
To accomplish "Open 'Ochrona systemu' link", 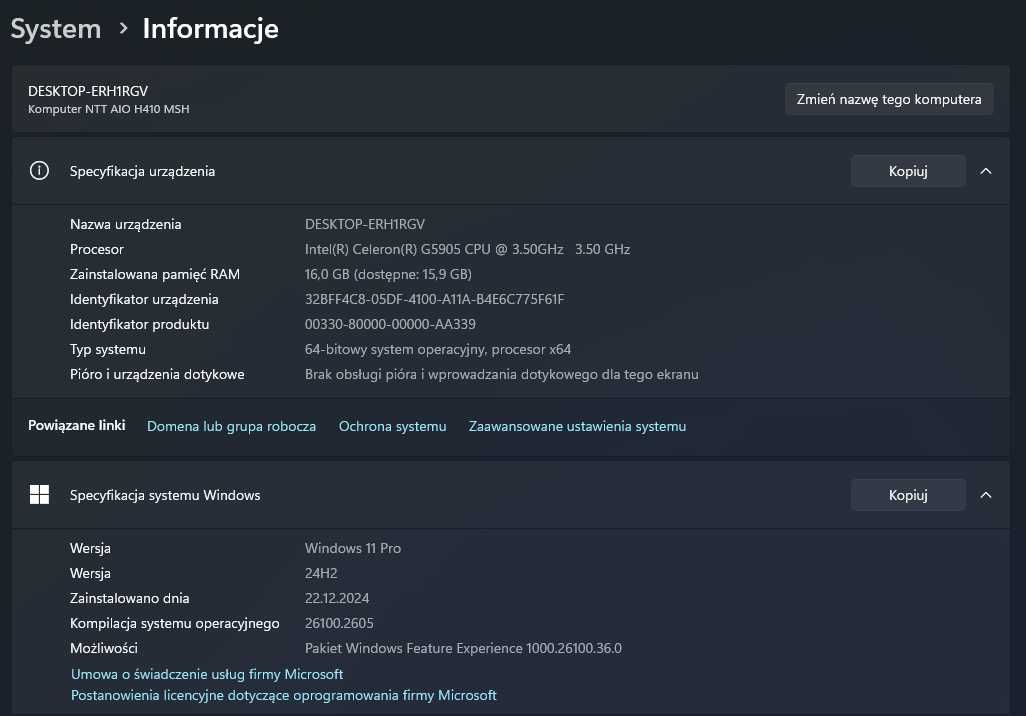I will click(393, 426).
